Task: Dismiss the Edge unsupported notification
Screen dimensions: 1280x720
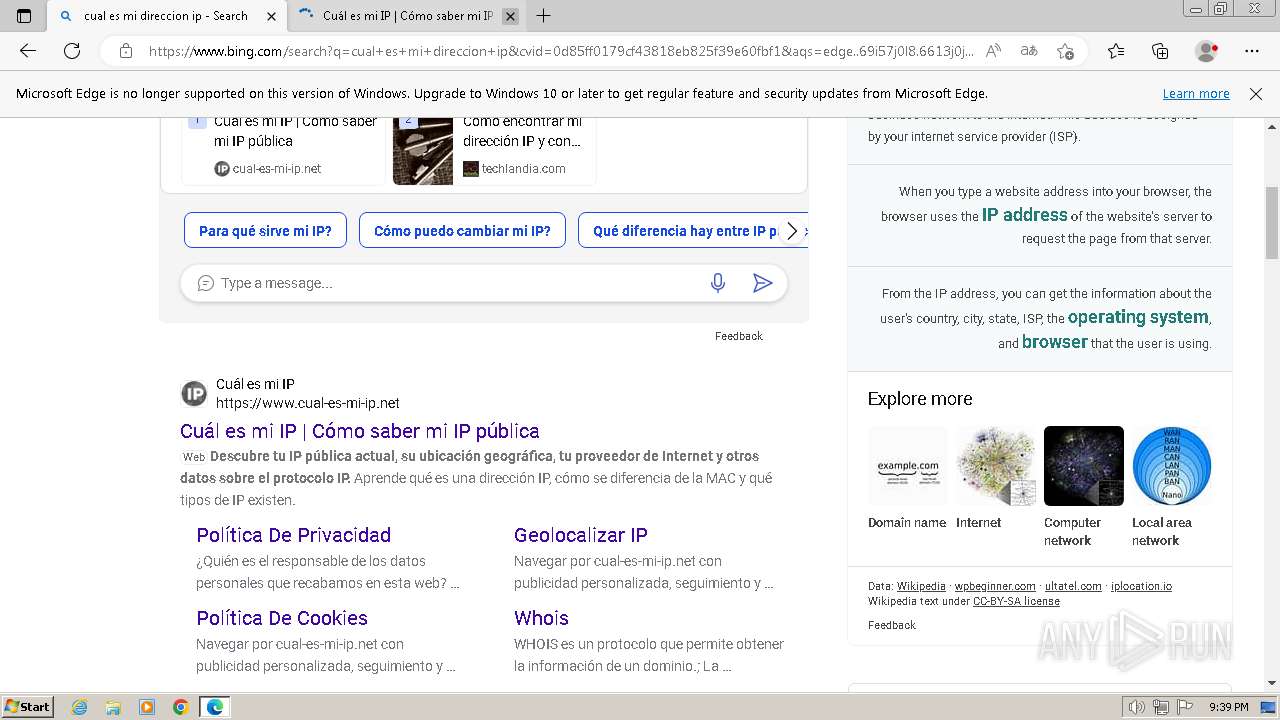Action: [x=1256, y=94]
